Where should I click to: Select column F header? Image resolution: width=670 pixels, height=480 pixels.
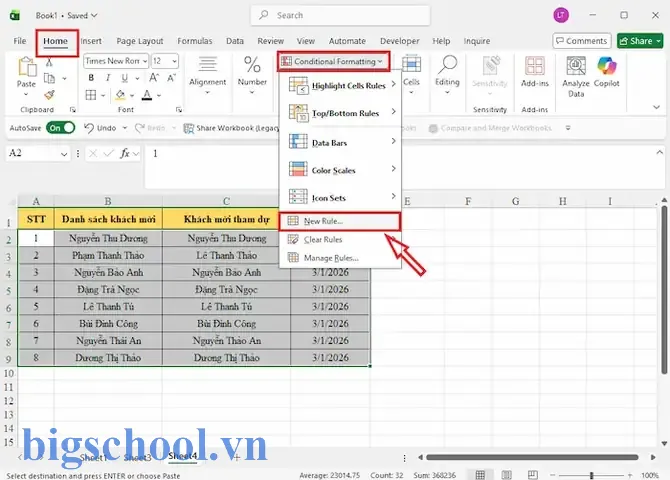pos(468,201)
